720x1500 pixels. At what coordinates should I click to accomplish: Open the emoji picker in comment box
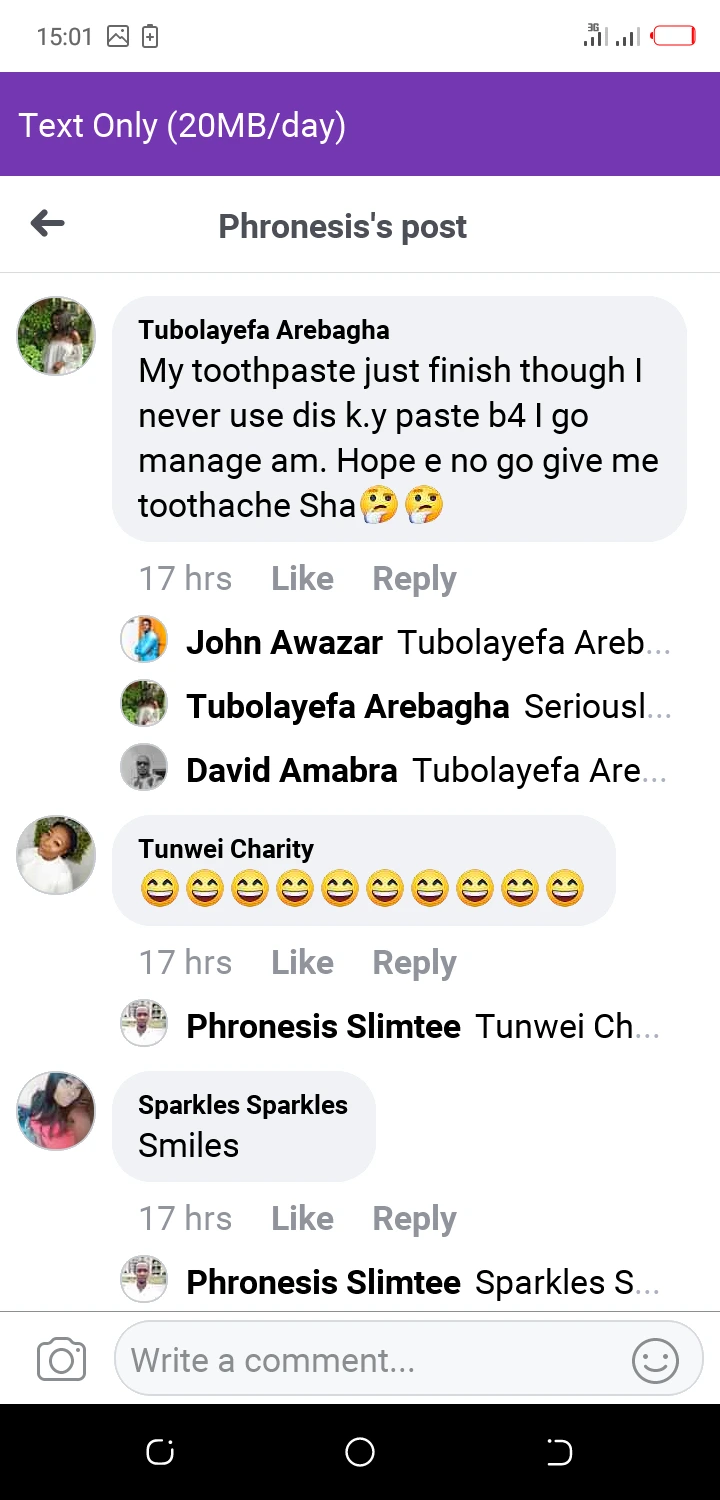pos(655,1361)
